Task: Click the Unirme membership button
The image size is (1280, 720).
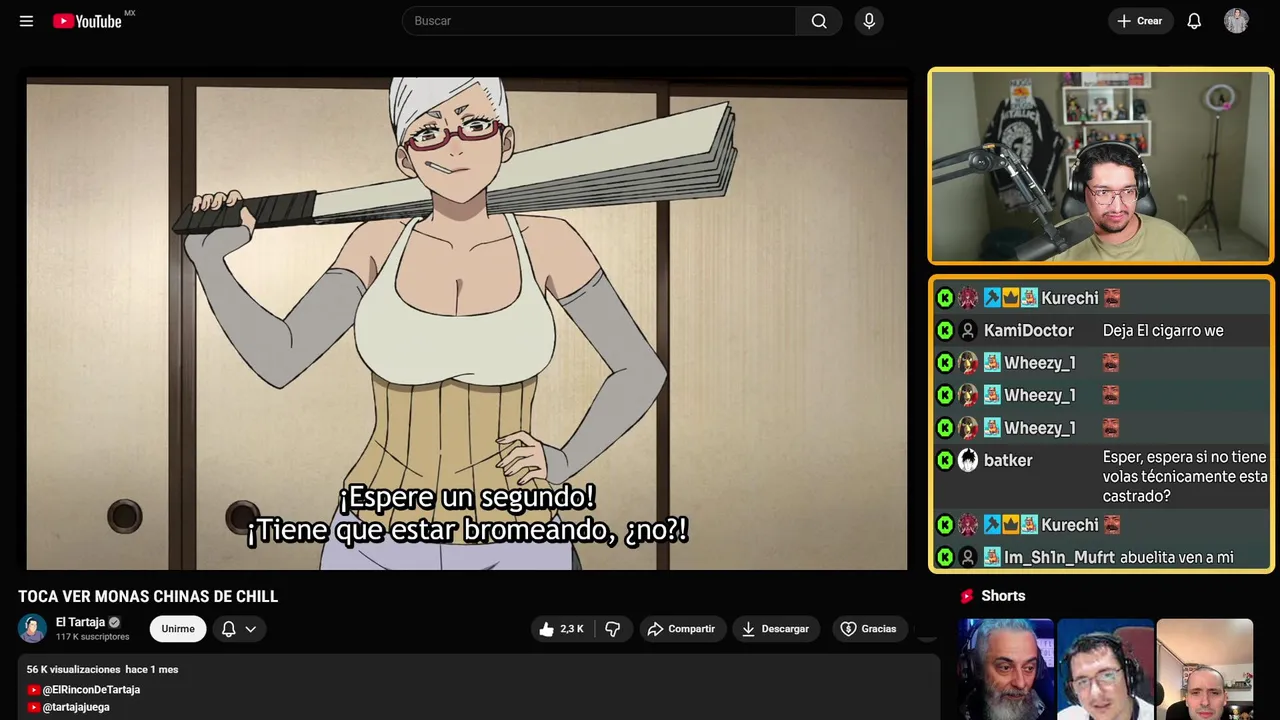Action: pyautogui.click(x=178, y=629)
